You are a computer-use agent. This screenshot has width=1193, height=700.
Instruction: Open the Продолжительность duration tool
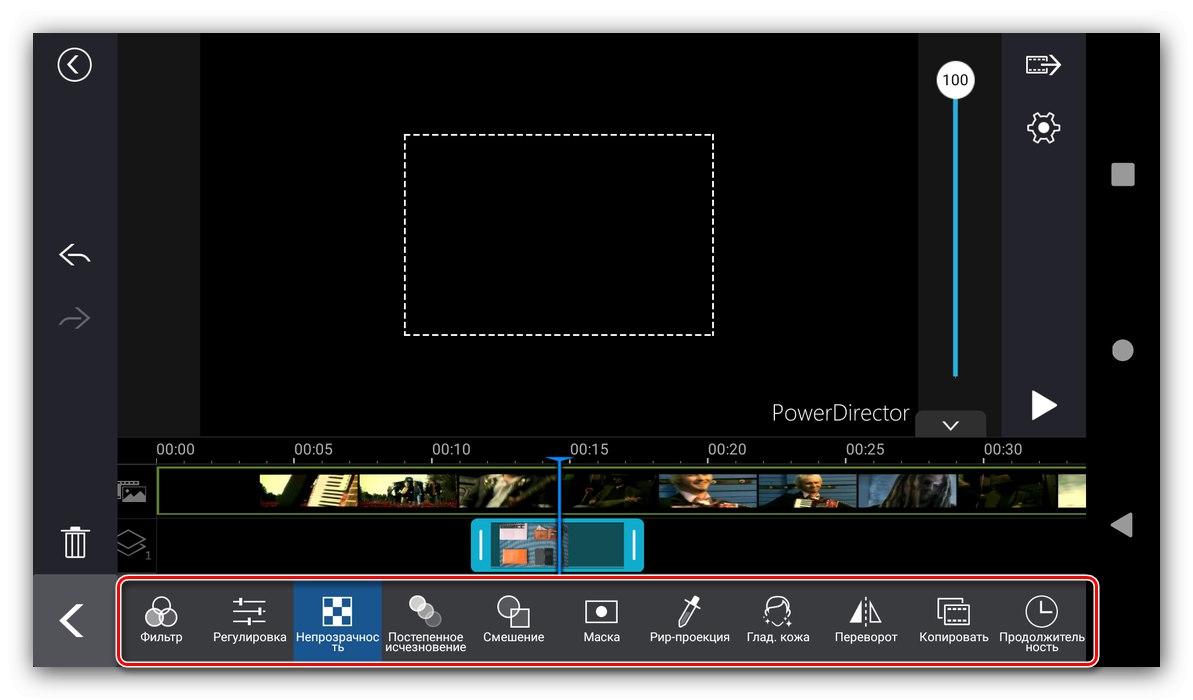tap(1042, 624)
